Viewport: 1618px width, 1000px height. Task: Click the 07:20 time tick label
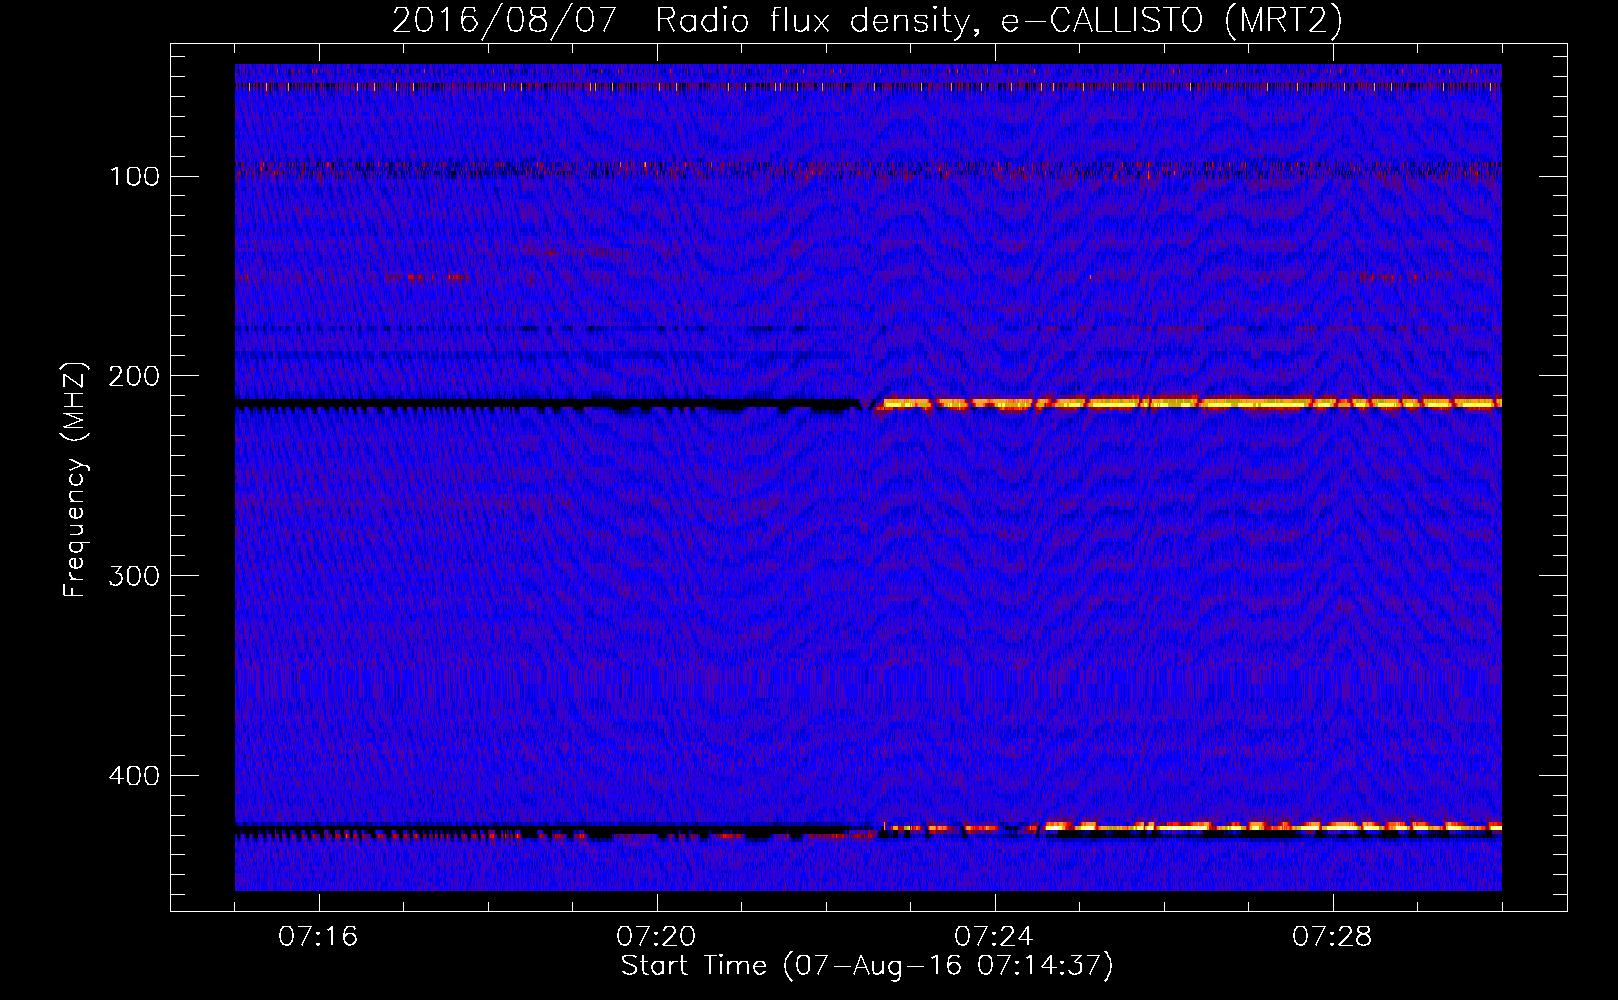[656, 937]
